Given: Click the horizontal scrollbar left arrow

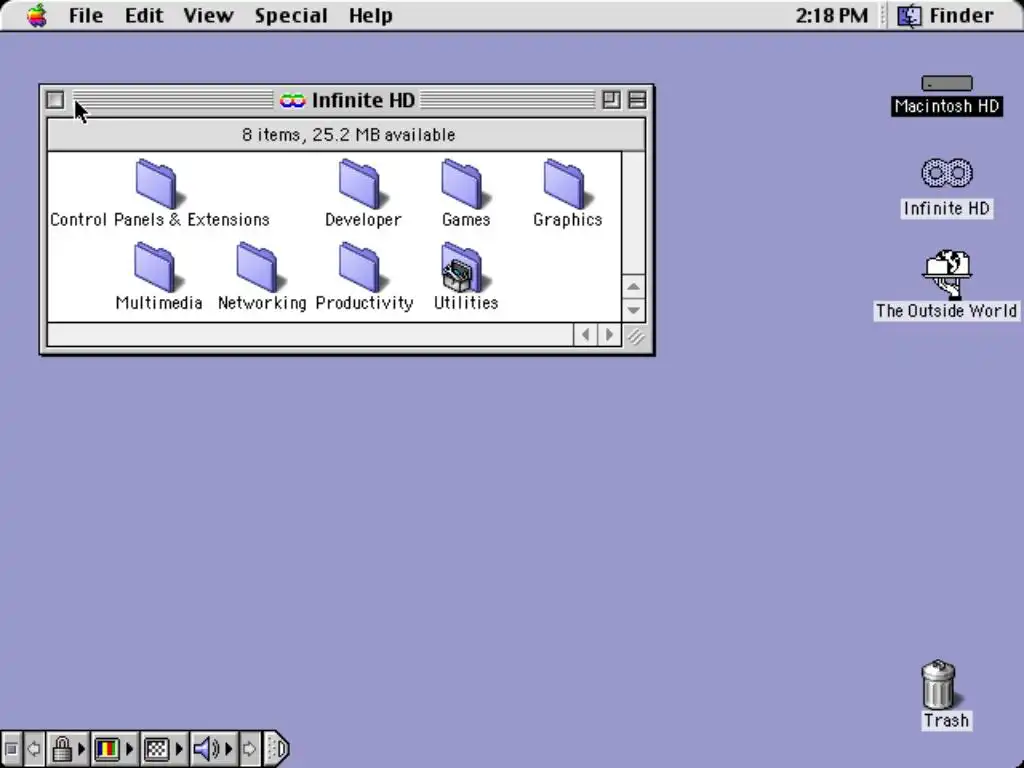Looking at the screenshot, I should 585,335.
